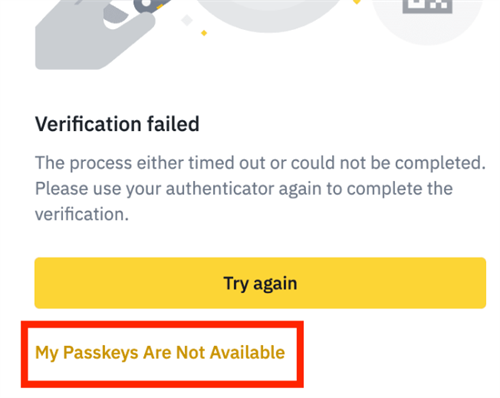Screen dimensions: 500x398
Task: Click the word again on the yellow button
Action: [x=275, y=284]
